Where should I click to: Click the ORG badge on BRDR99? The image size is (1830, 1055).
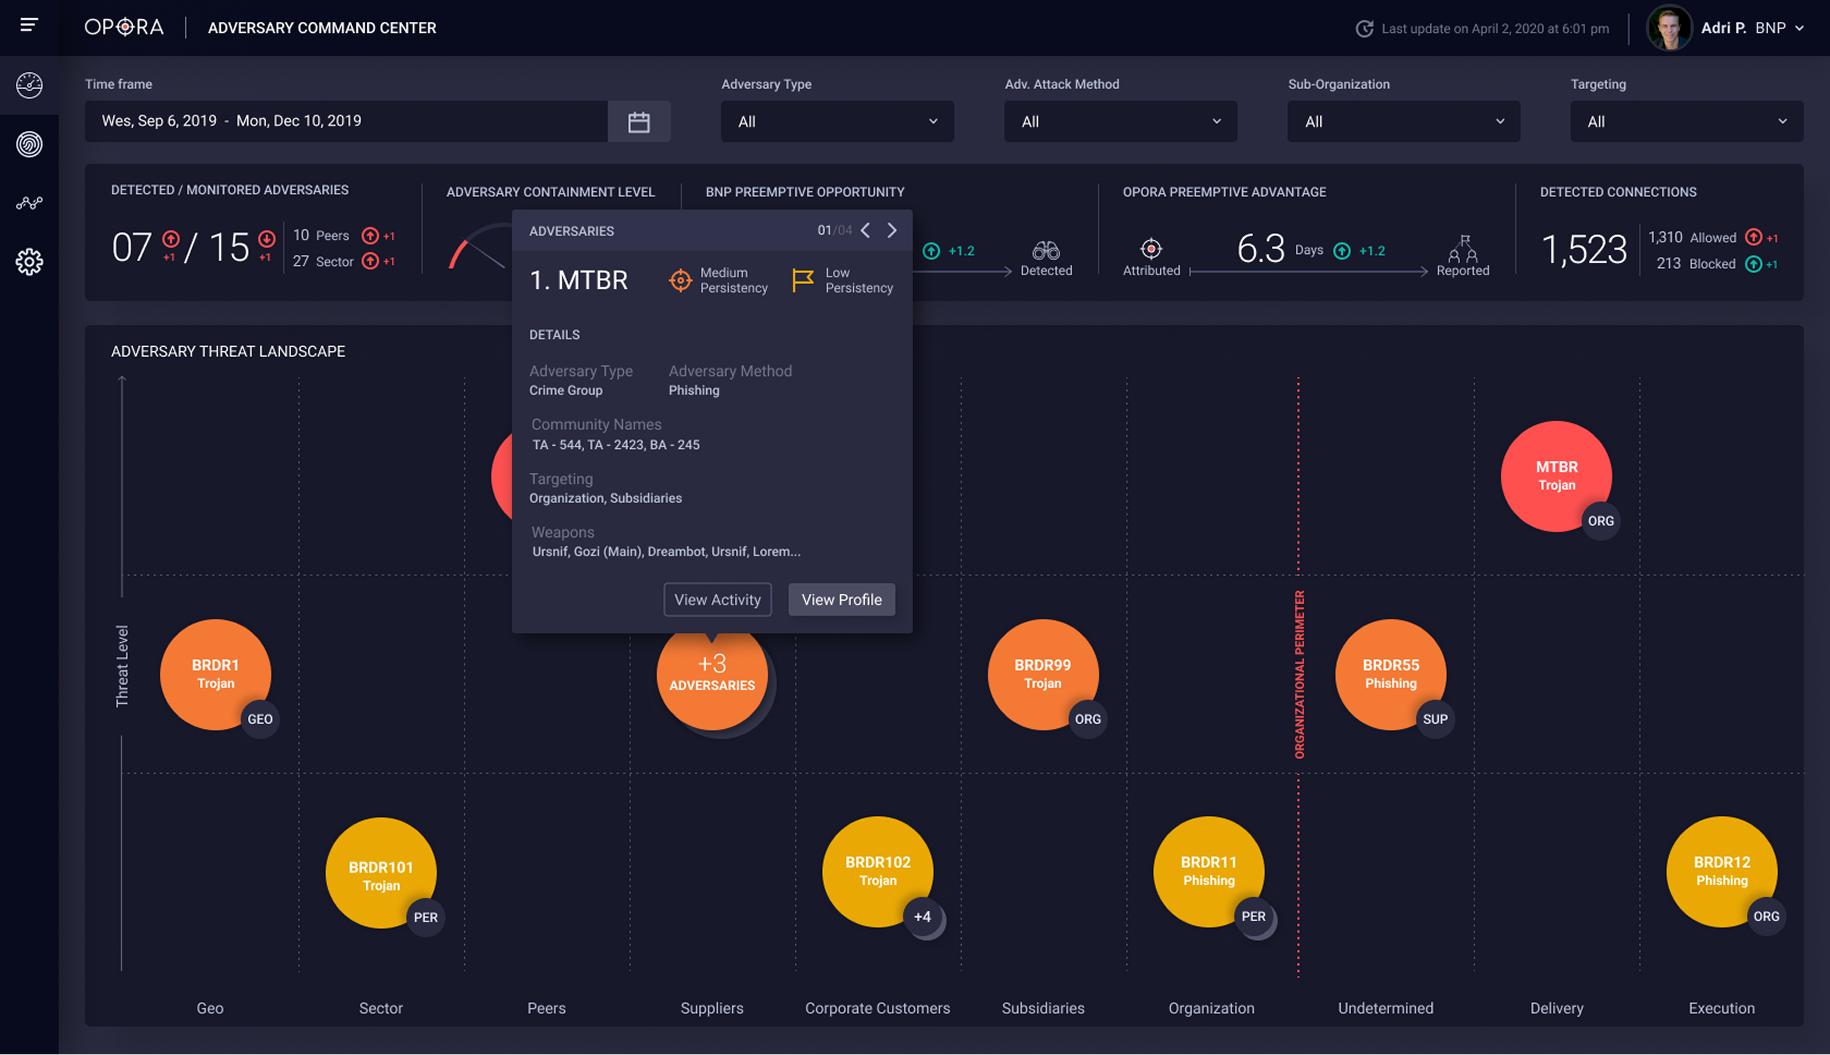[1087, 719]
